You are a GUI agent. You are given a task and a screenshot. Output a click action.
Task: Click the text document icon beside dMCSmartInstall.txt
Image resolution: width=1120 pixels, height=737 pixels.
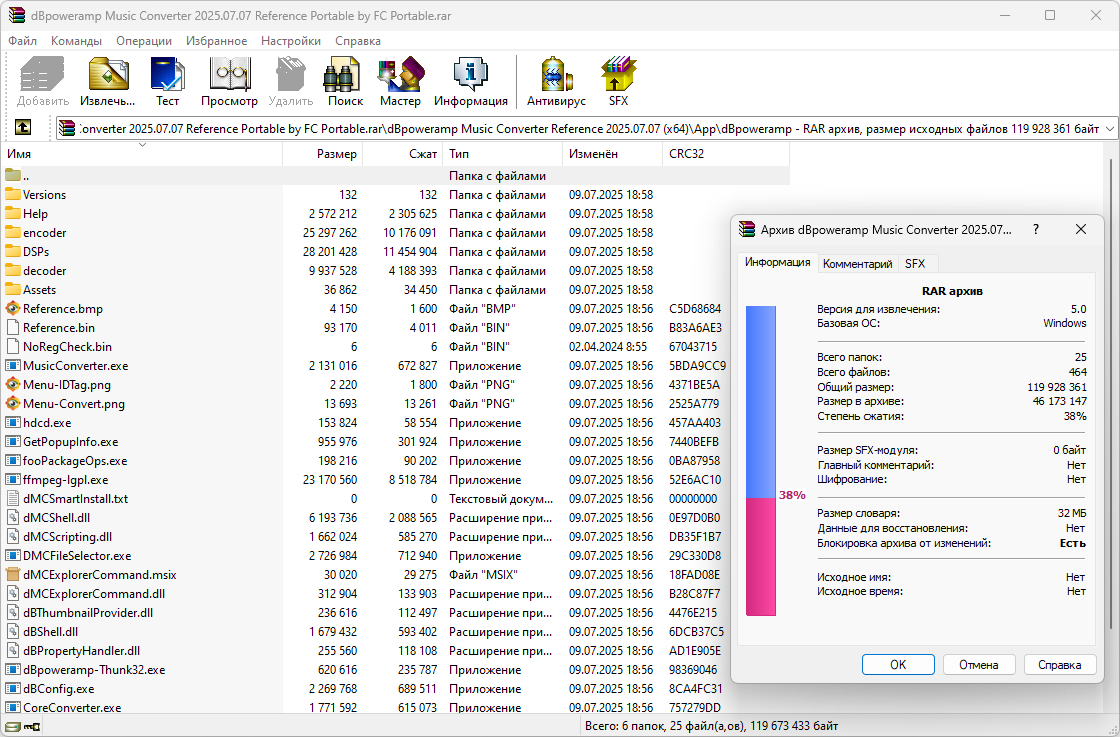[13, 498]
